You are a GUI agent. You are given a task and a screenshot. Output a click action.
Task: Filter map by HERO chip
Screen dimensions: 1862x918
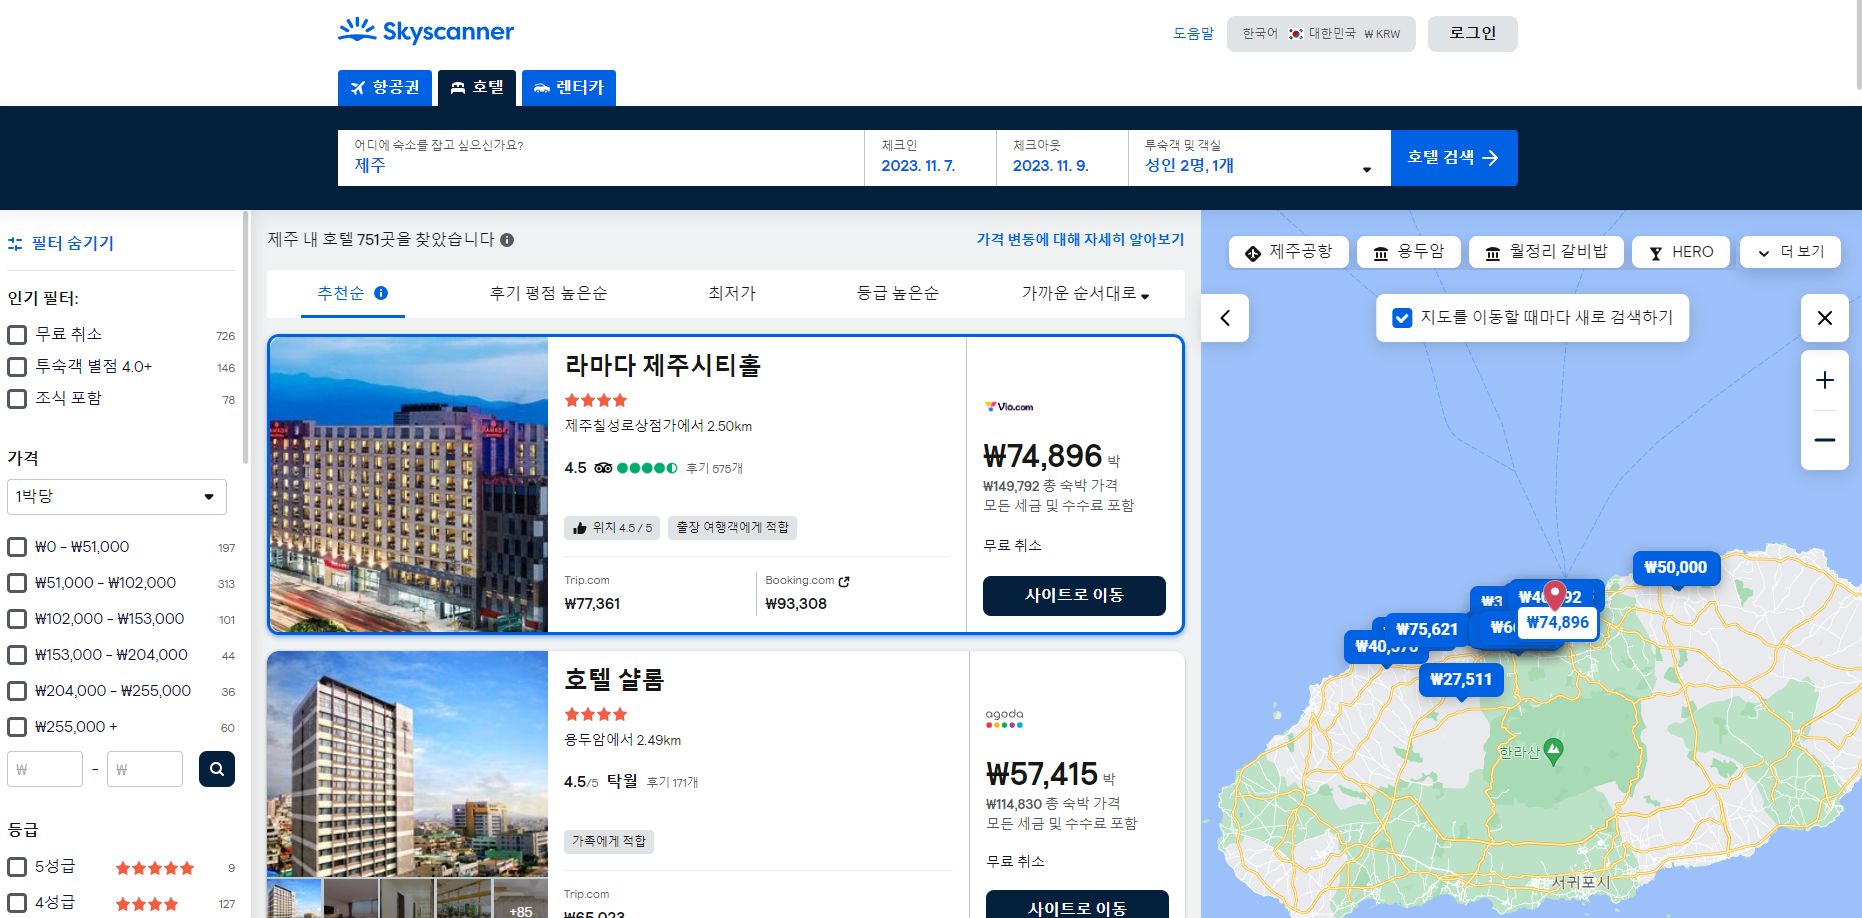pyautogui.click(x=1681, y=252)
